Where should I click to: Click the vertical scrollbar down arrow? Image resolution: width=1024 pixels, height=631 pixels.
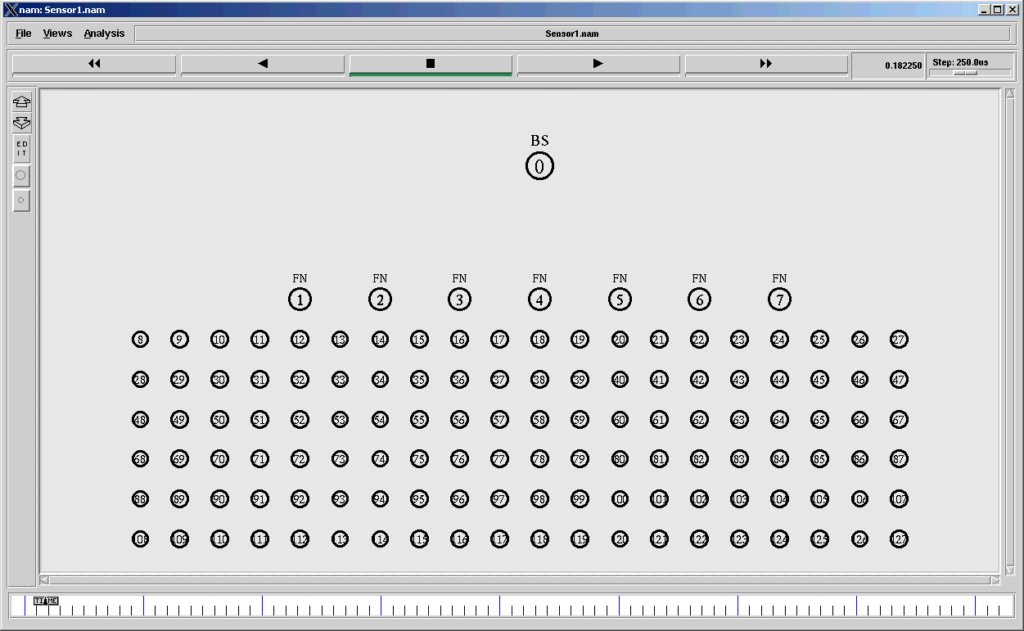[x=1010, y=570]
